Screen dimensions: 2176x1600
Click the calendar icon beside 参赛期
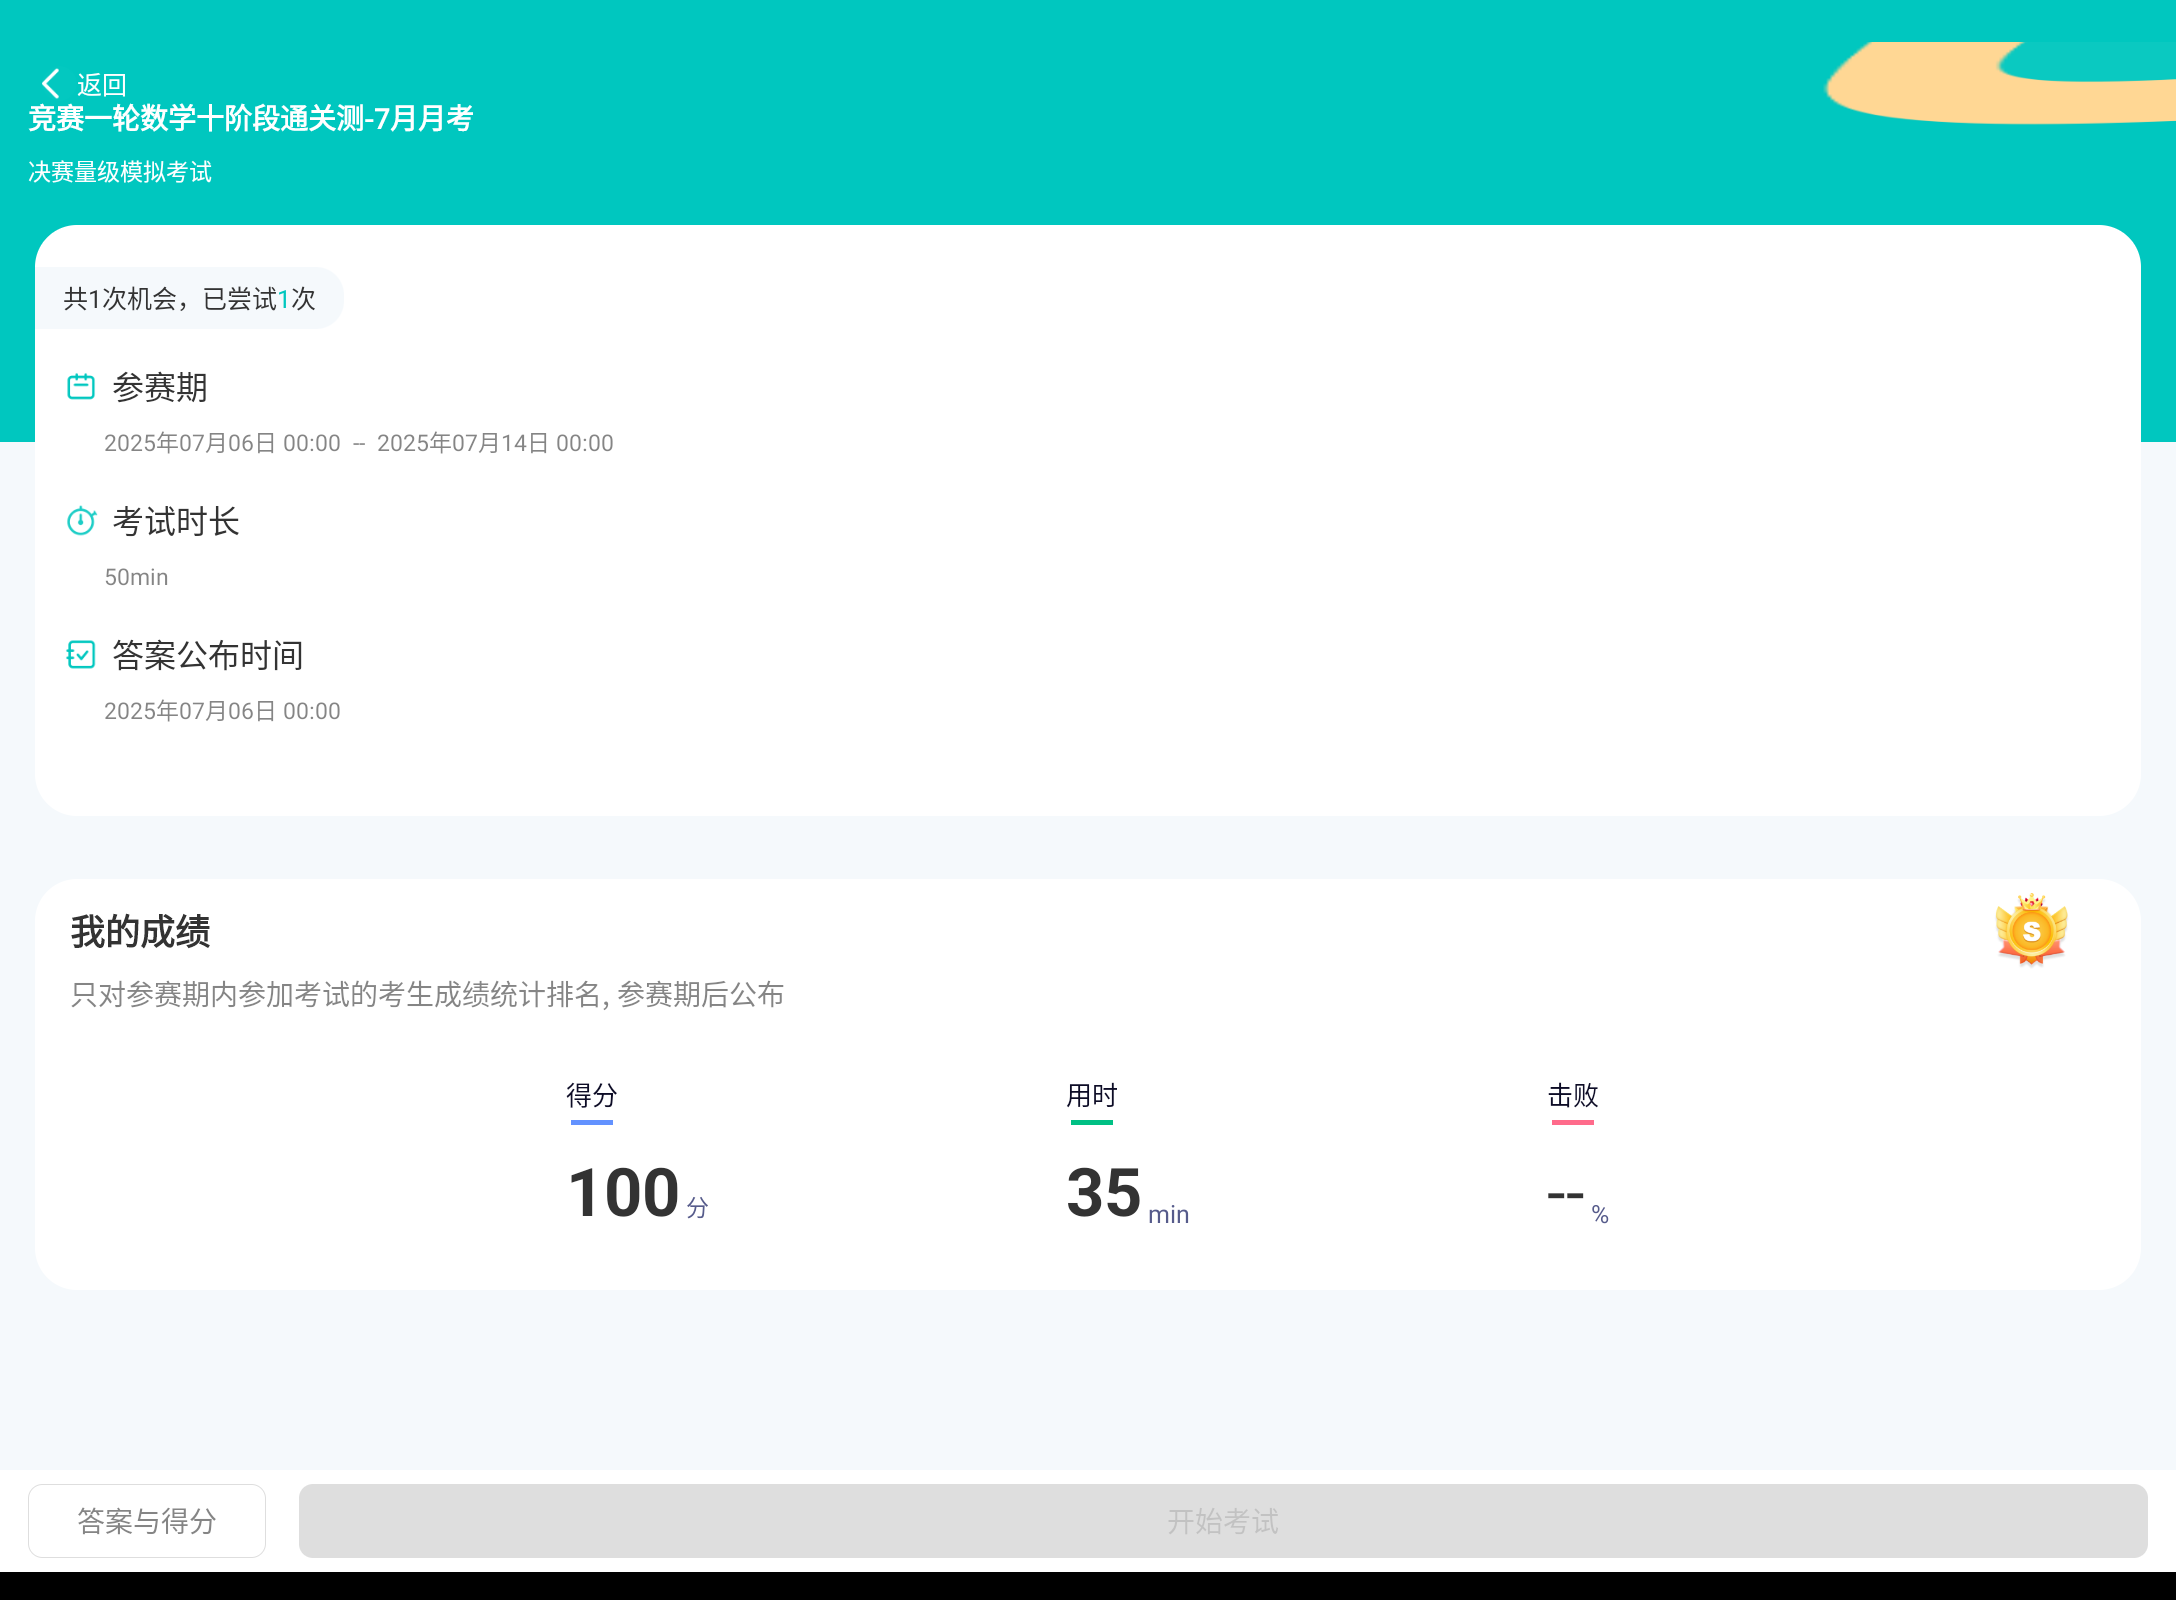[x=81, y=387]
